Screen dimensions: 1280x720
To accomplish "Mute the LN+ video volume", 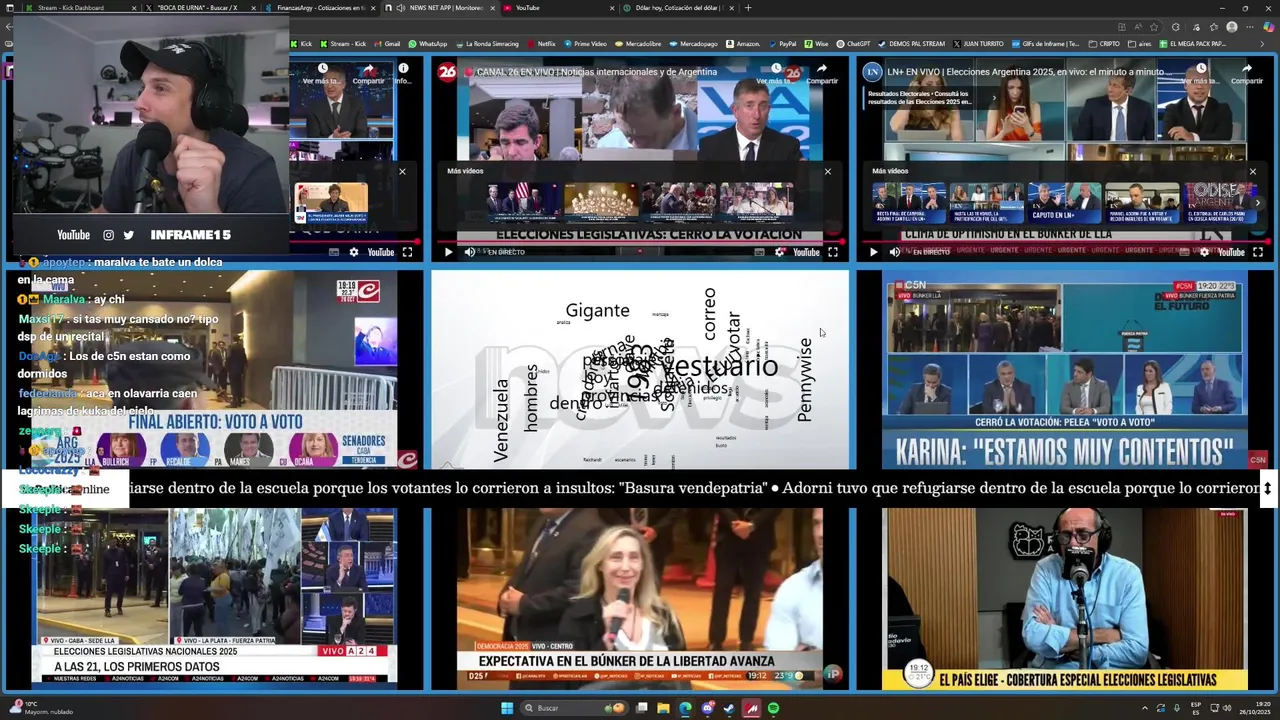I will 895,252.
